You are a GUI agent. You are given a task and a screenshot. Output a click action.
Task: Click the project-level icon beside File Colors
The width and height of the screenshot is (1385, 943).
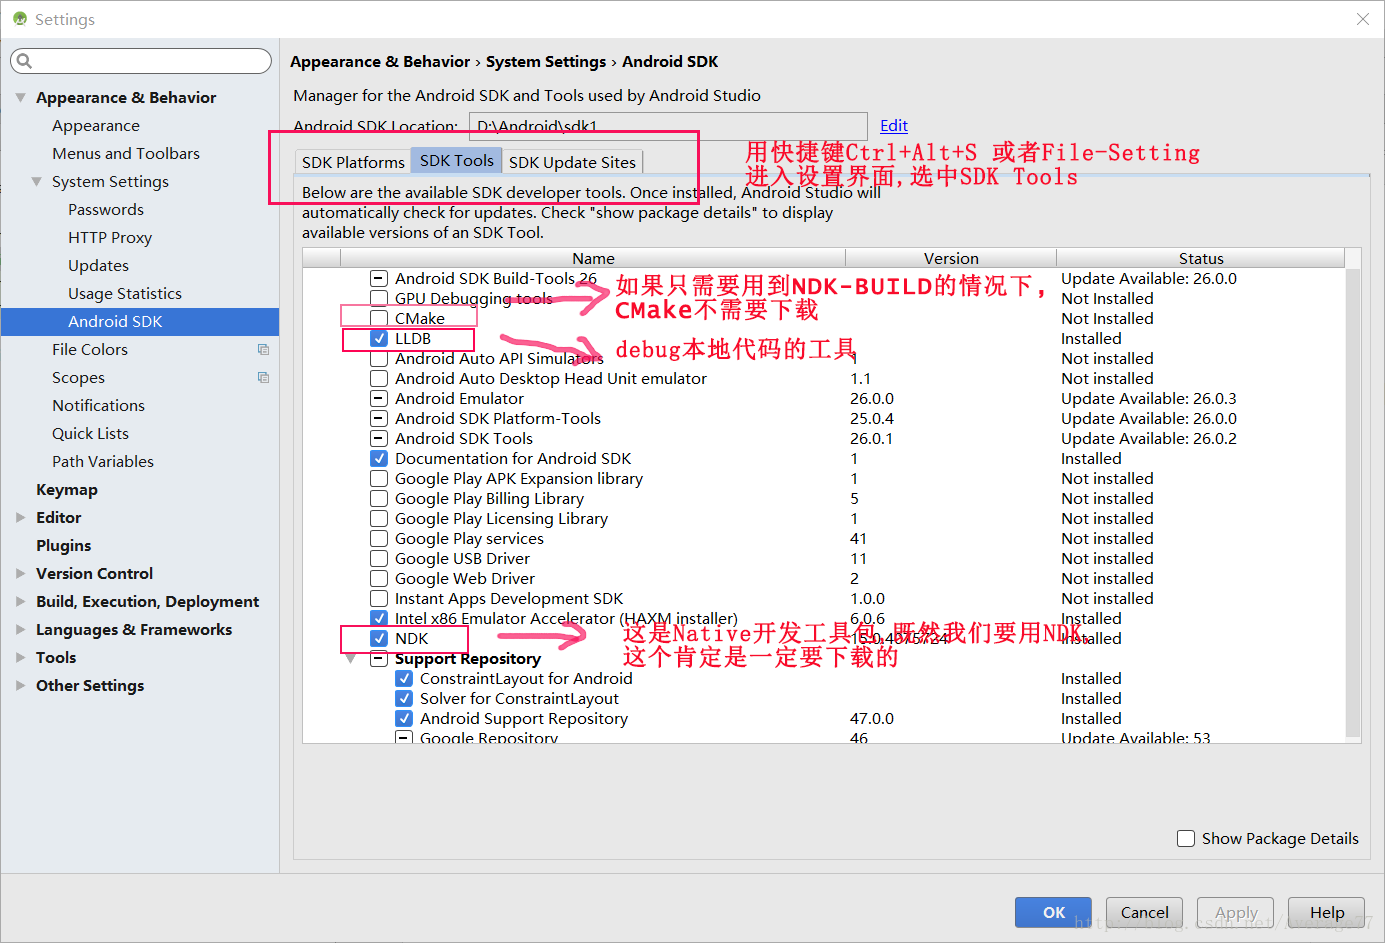coord(263,349)
